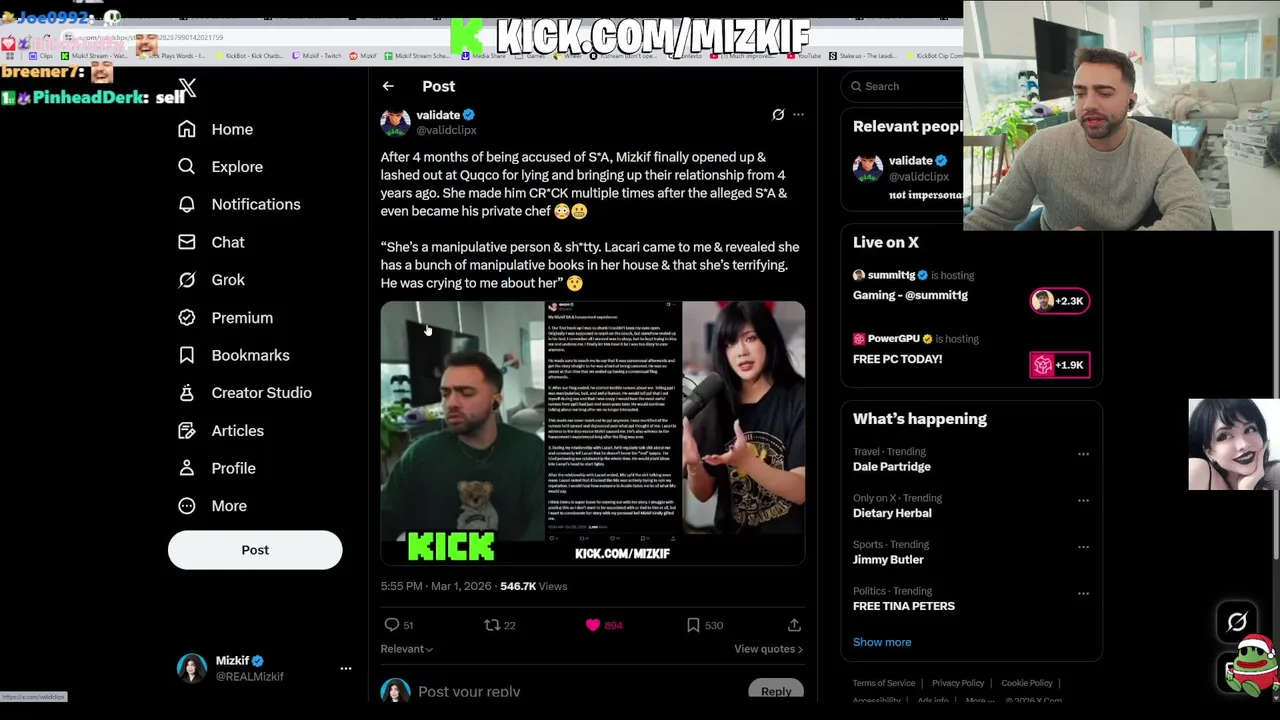Click the share upload icon
Image resolution: width=1280 pixels, height=720 pixels.
pos(794,625)
